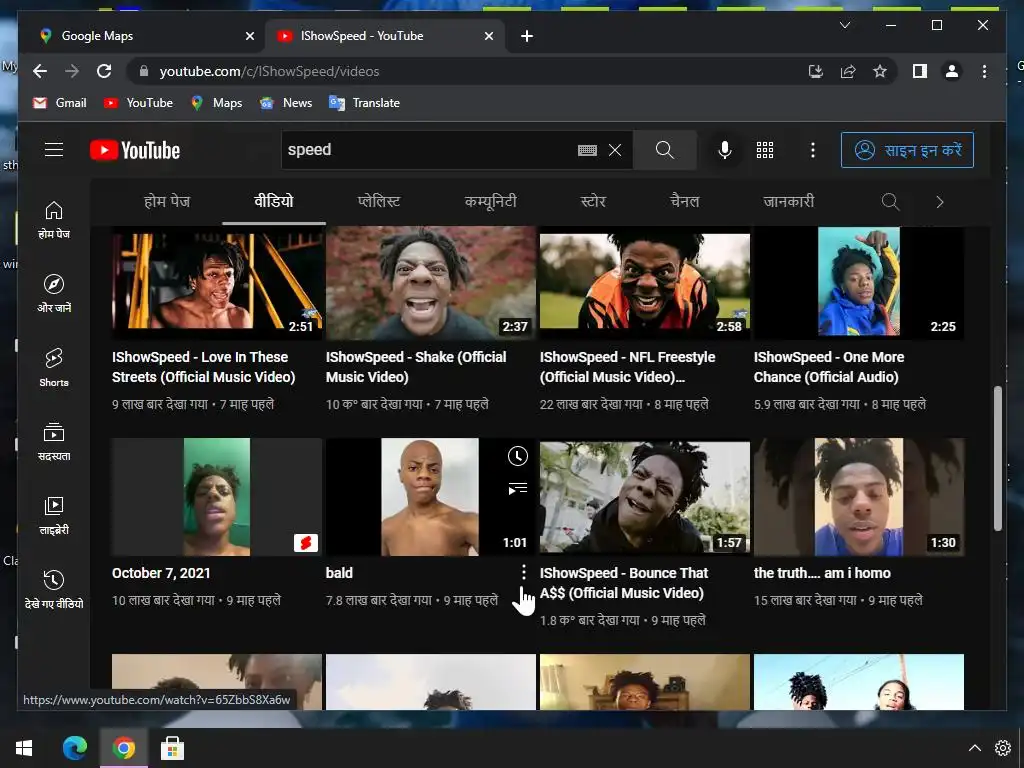Open the News bookmark
The image size is (1024, 768).
286,103
